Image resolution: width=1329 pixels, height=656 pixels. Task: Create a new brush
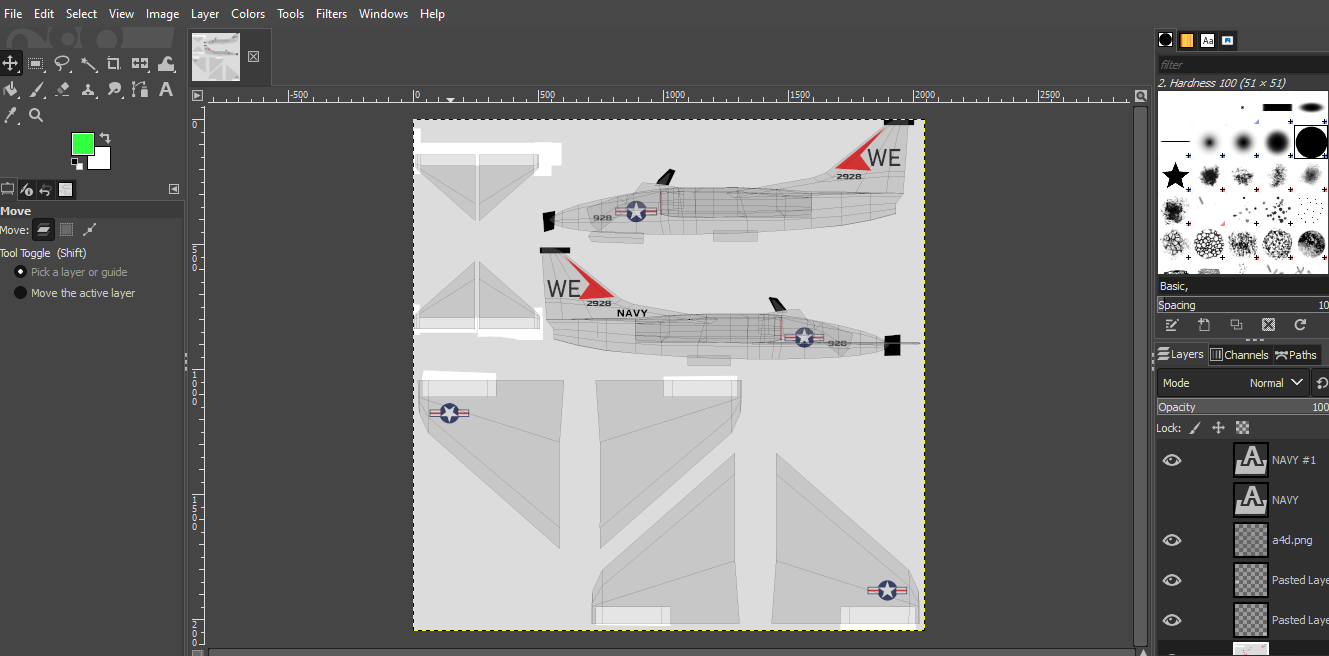pyautogui.click(x=1204, y=325)
